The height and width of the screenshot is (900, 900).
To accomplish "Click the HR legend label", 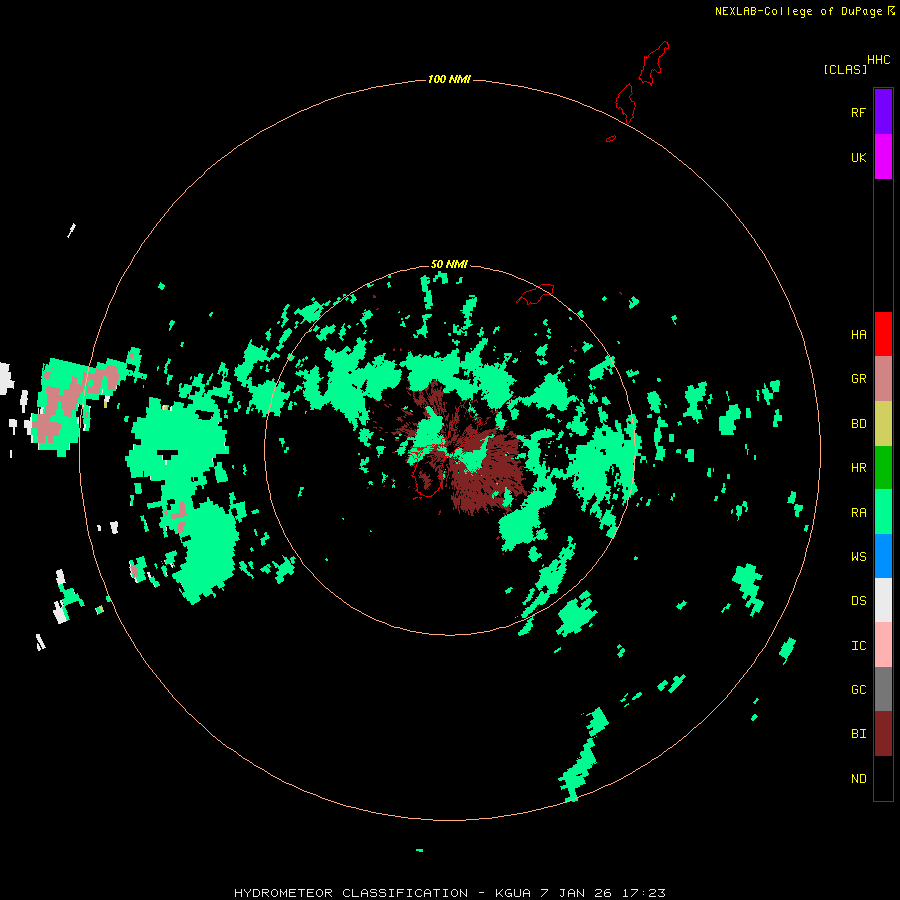I will [859, 468].
